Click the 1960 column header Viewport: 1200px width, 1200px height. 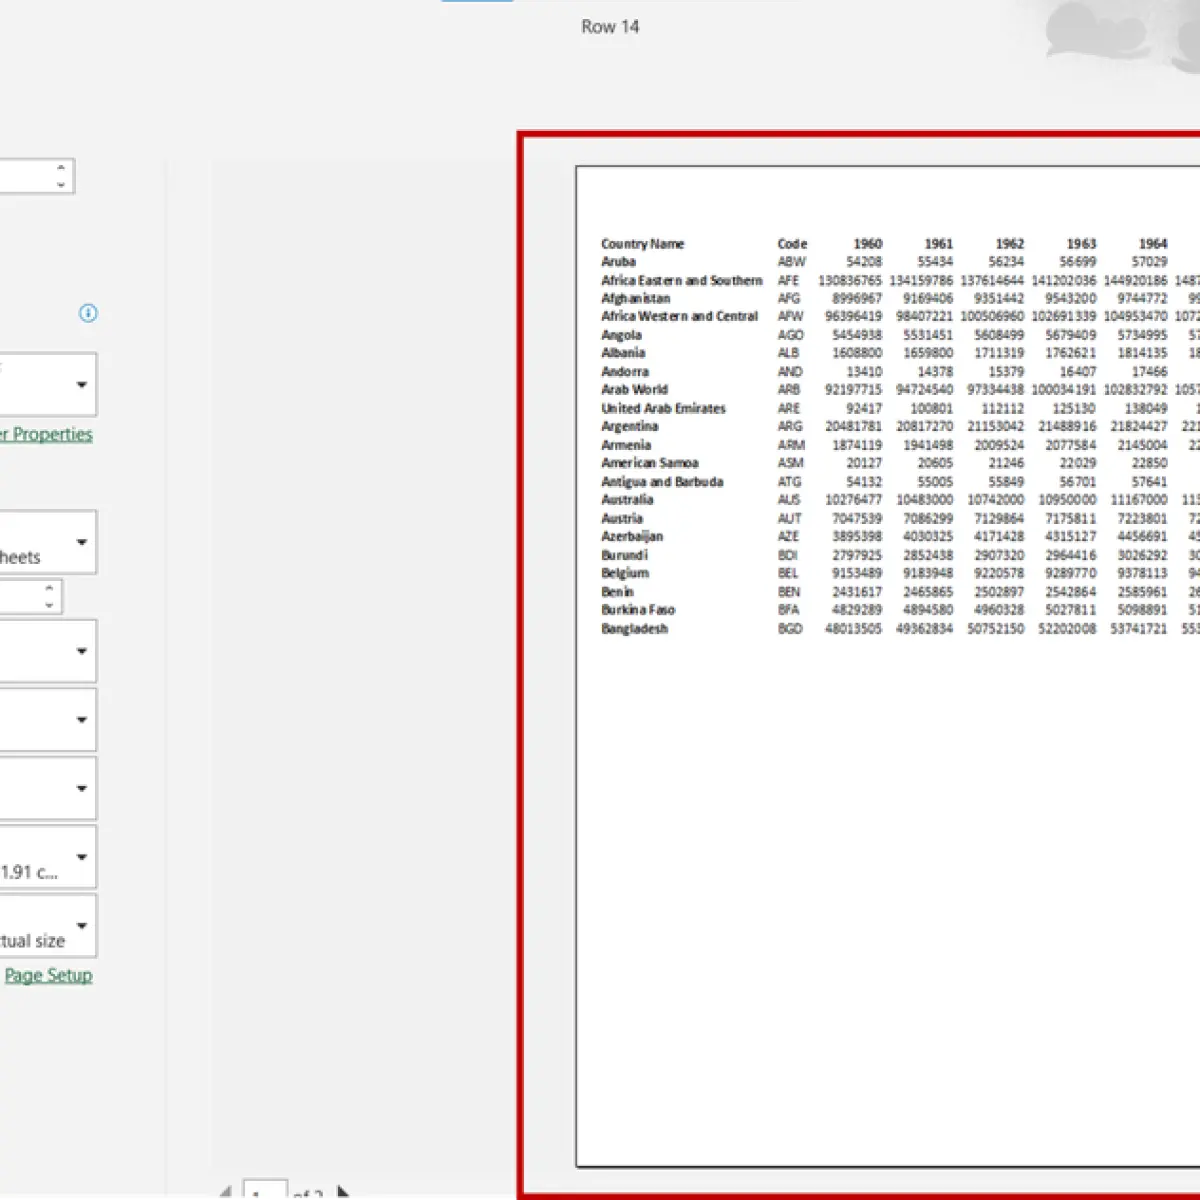pos(868,244)
